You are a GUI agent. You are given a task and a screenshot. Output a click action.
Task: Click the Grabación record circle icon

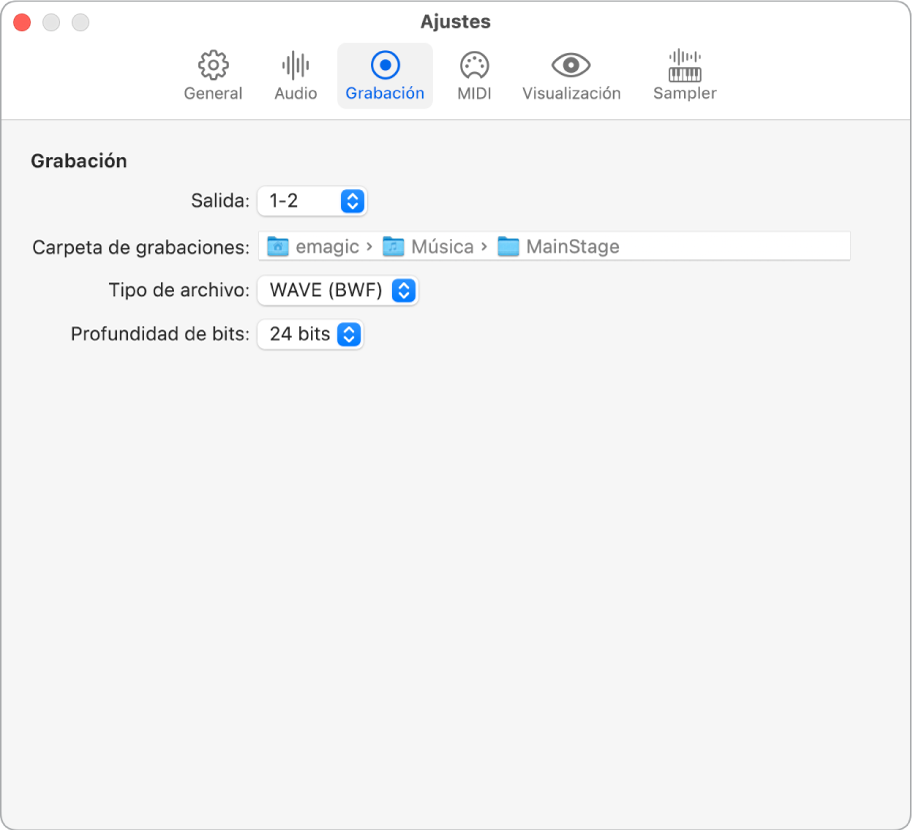click(x=385, y=65)
